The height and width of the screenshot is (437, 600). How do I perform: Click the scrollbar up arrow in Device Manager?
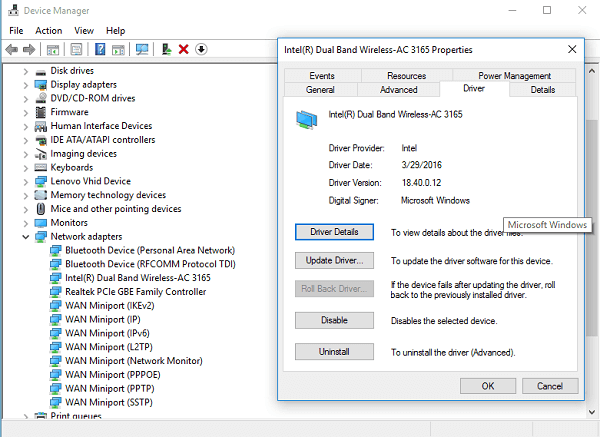(x=592, y=71)
